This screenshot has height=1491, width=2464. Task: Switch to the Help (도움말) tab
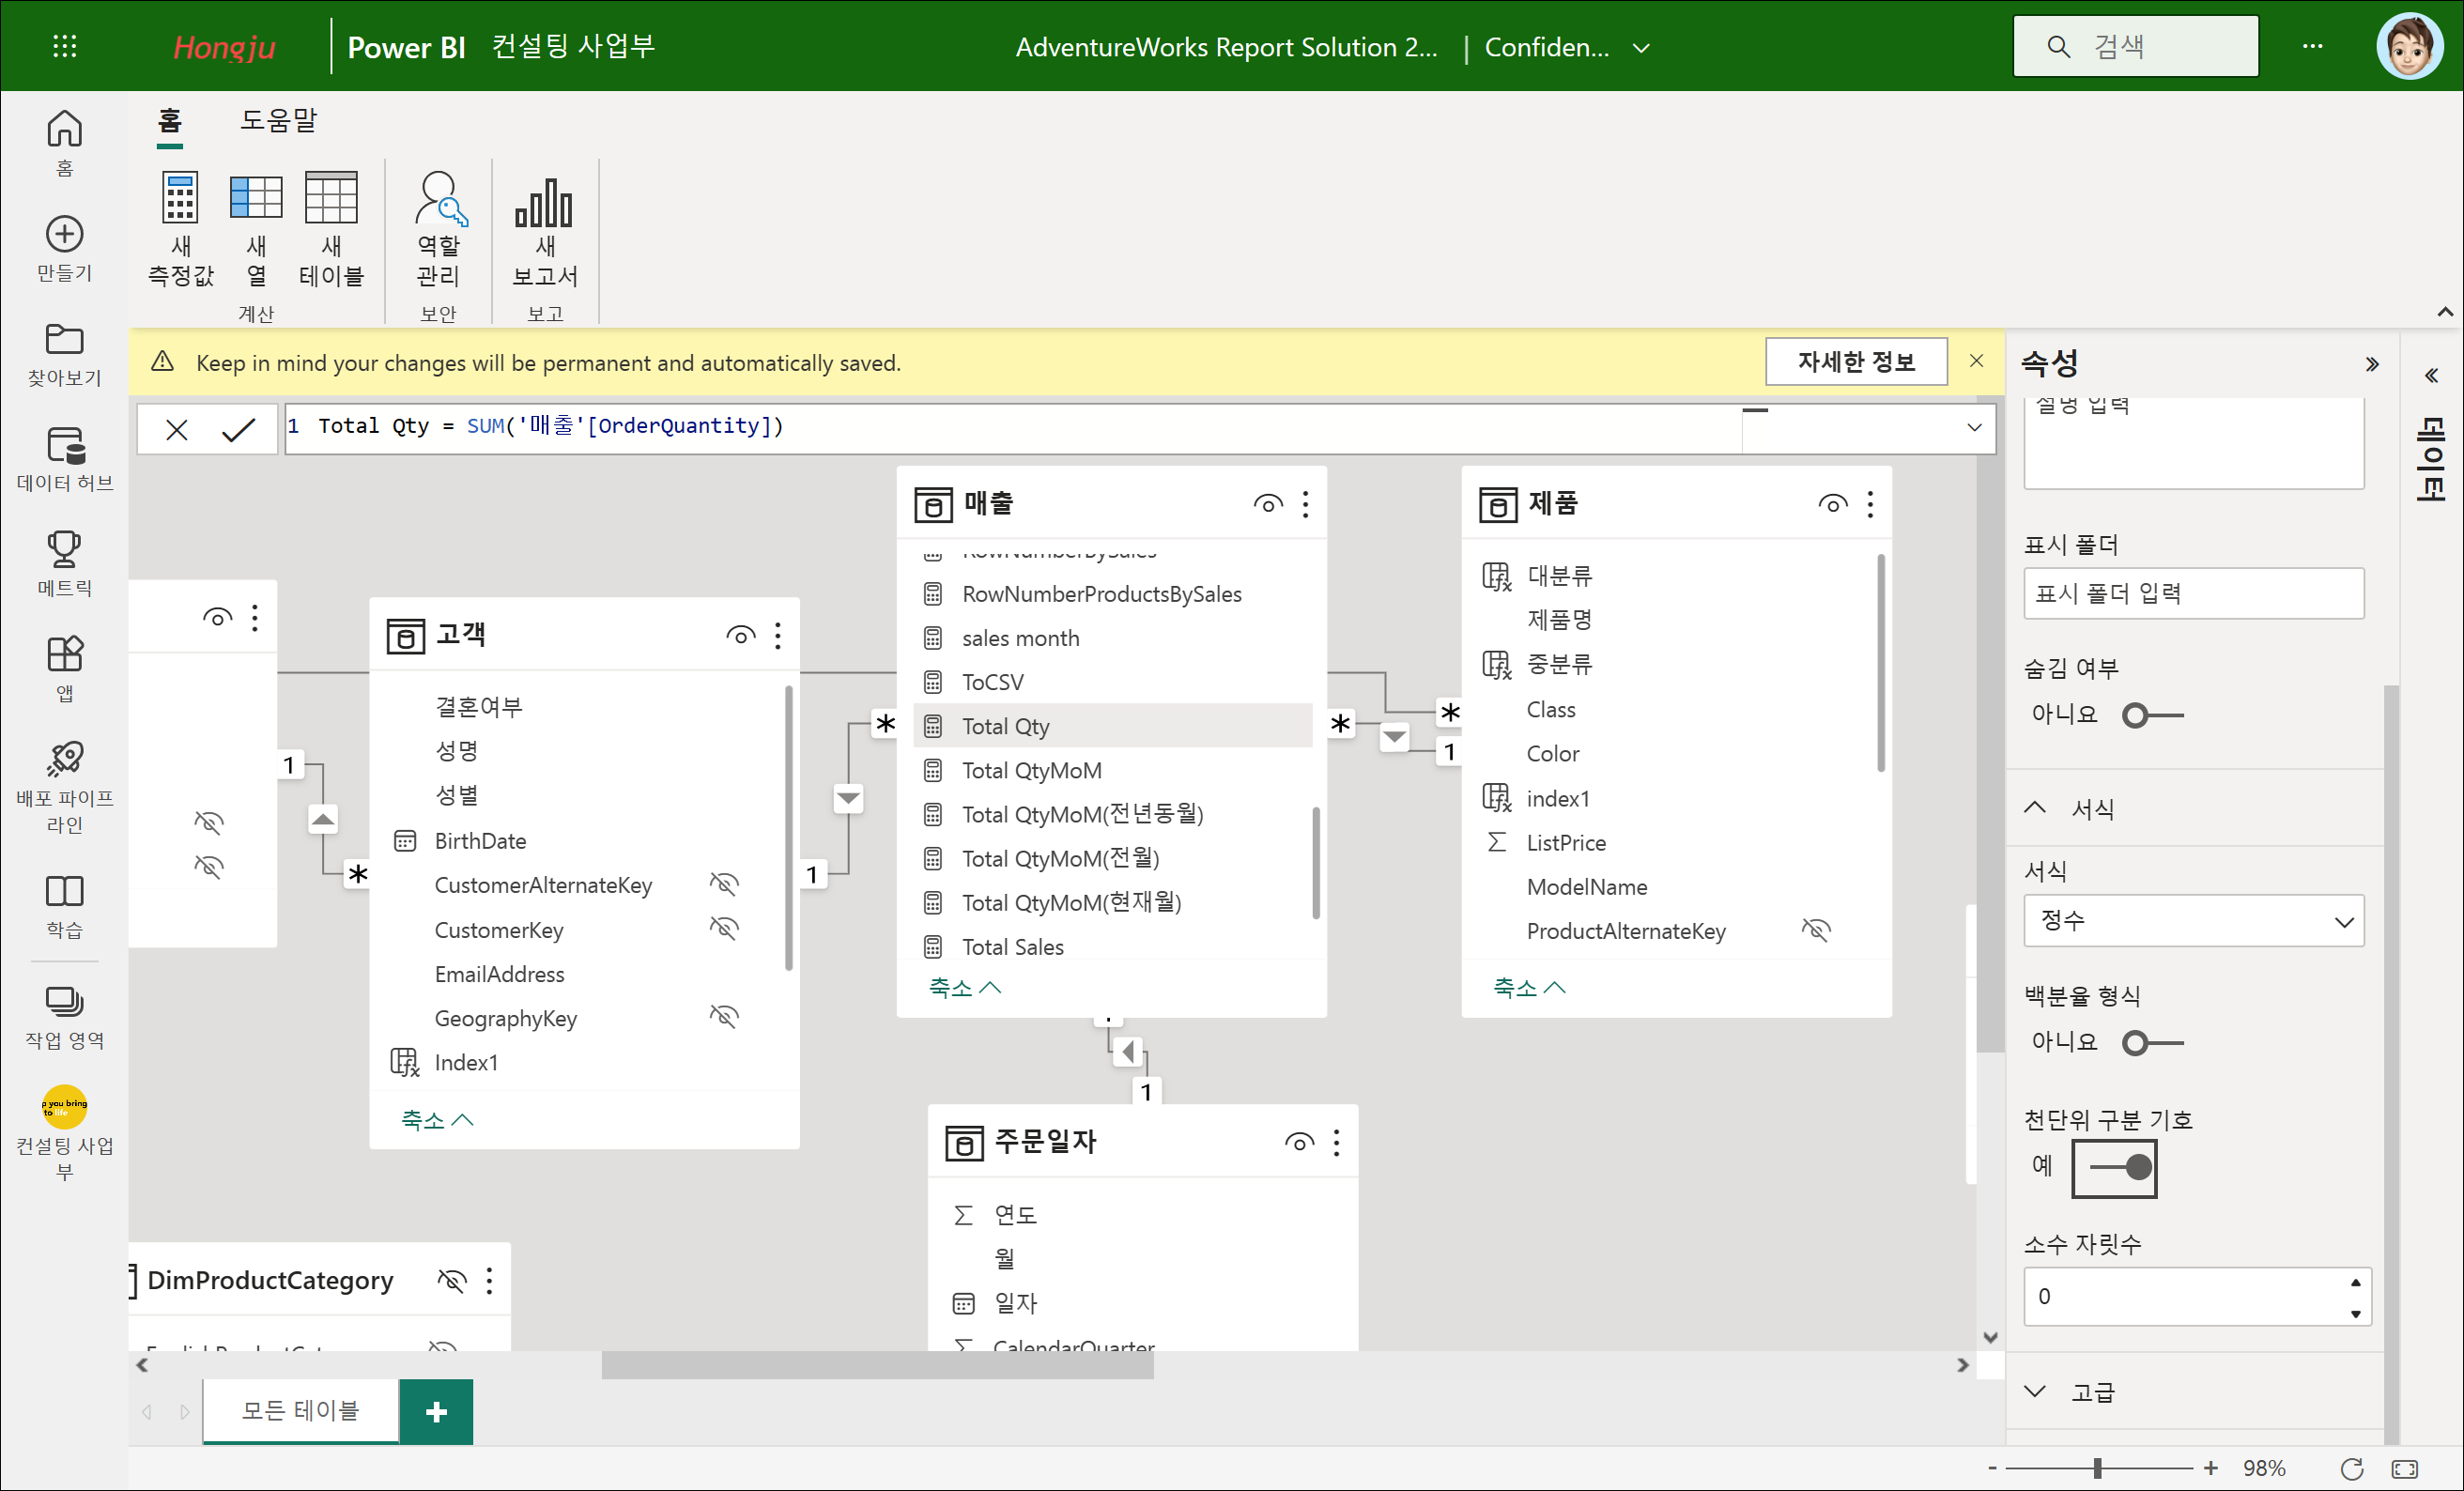tap(278, 121)
